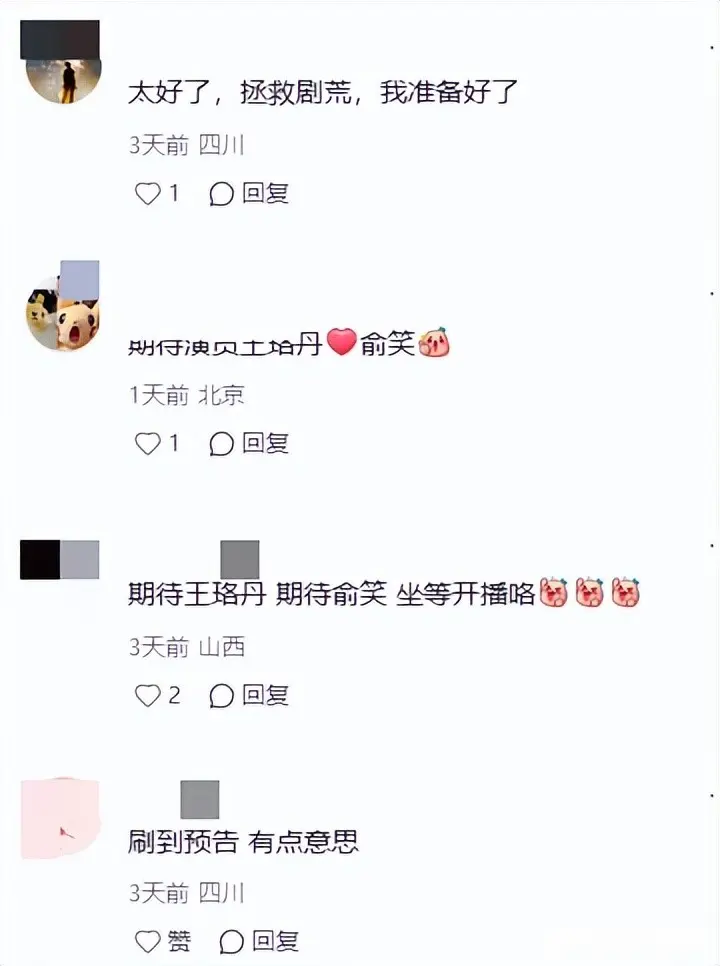This screenshot has width=720, height=966.
Task: Click the like count 2 on Shanxi comment
Action: coord(174,696)
